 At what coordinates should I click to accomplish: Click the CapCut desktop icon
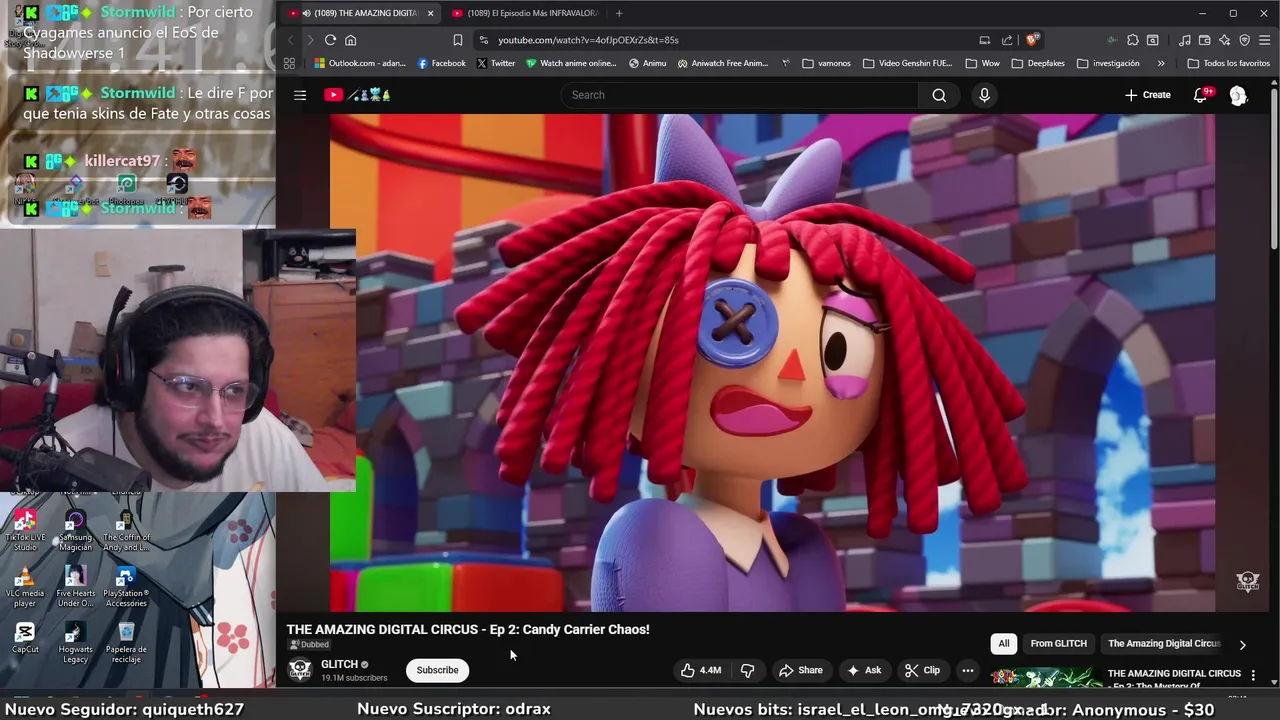(25, 639)
